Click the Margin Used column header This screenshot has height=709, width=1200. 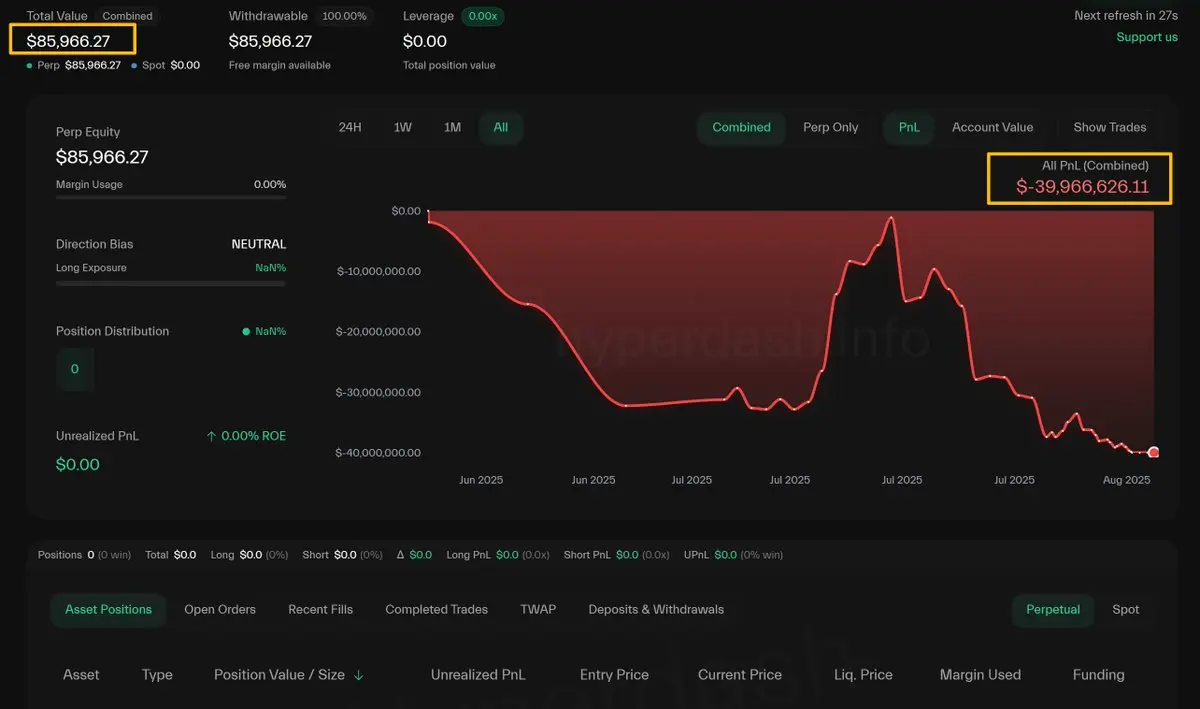980,675
